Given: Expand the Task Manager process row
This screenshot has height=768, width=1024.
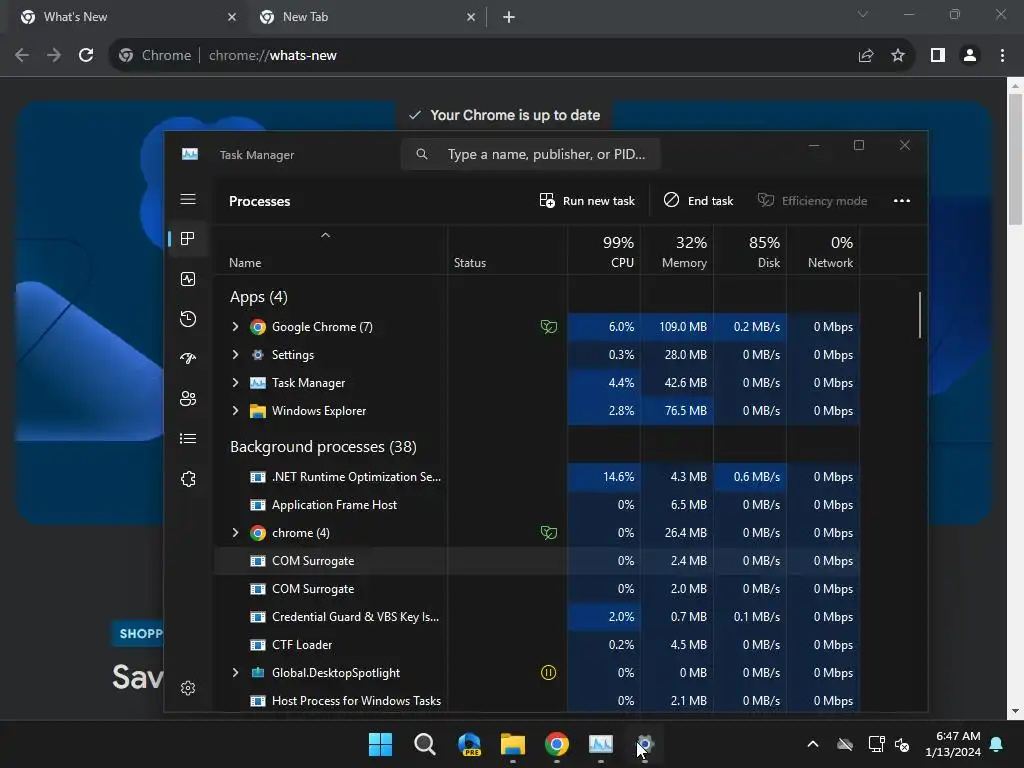Looking at the screenshot, I should tap(236, 383).
